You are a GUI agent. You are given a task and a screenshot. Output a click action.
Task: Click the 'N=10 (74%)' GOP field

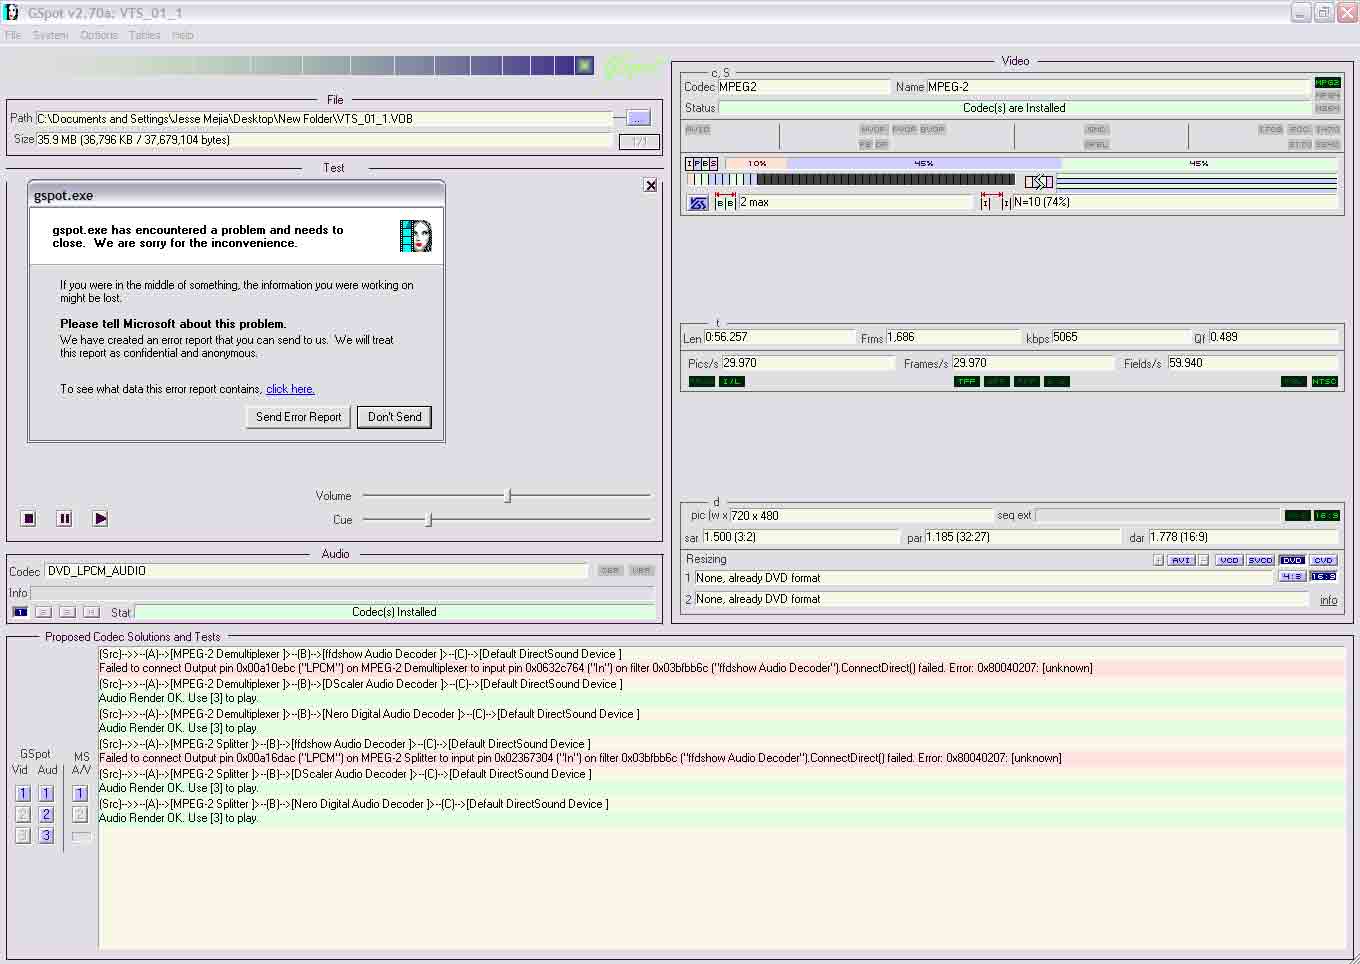click(x=1175, y=202)
